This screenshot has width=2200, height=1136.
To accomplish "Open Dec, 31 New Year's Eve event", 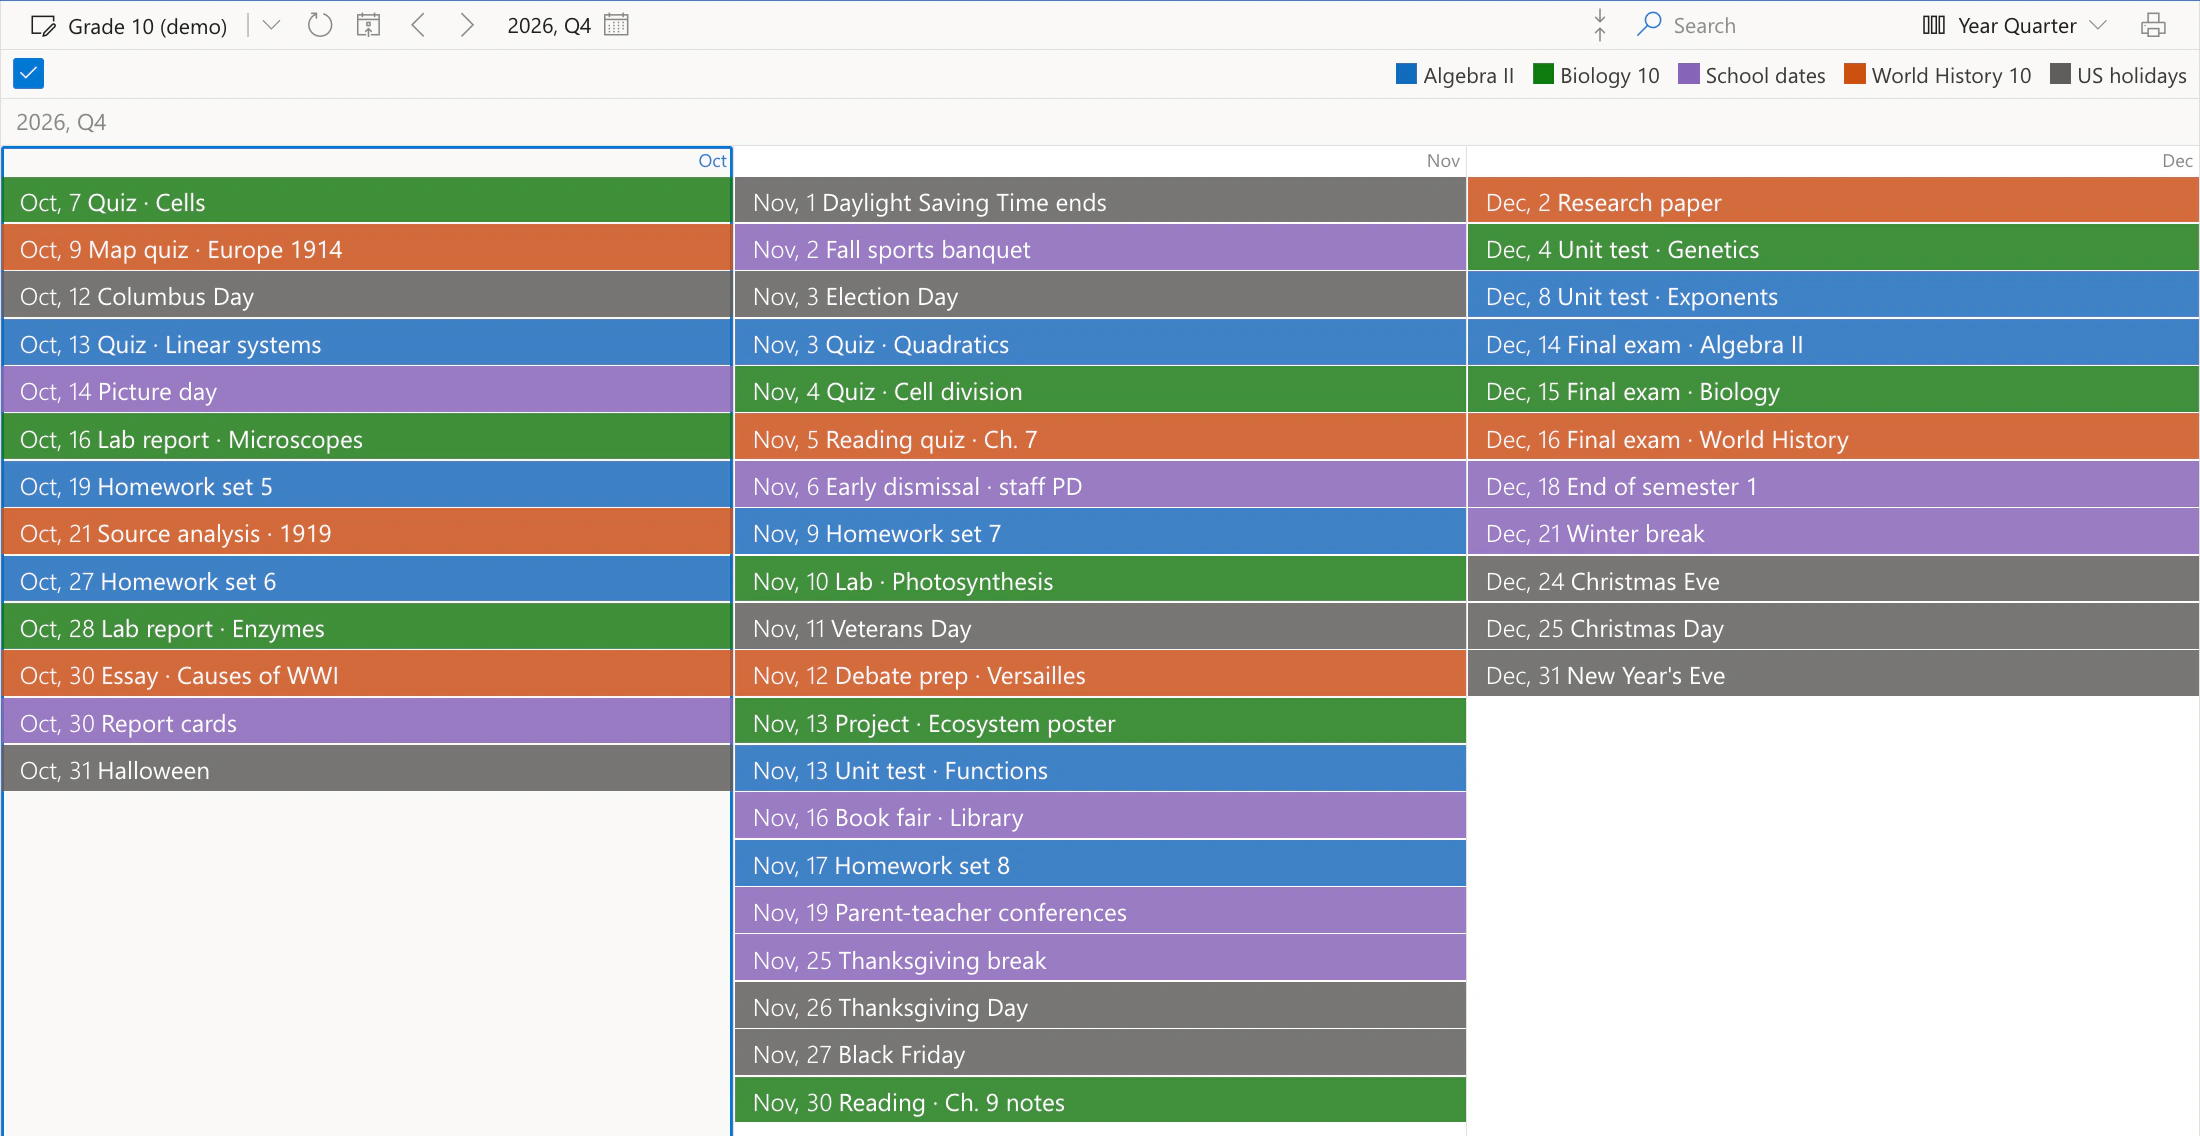I will click(x=1833, y=675).
